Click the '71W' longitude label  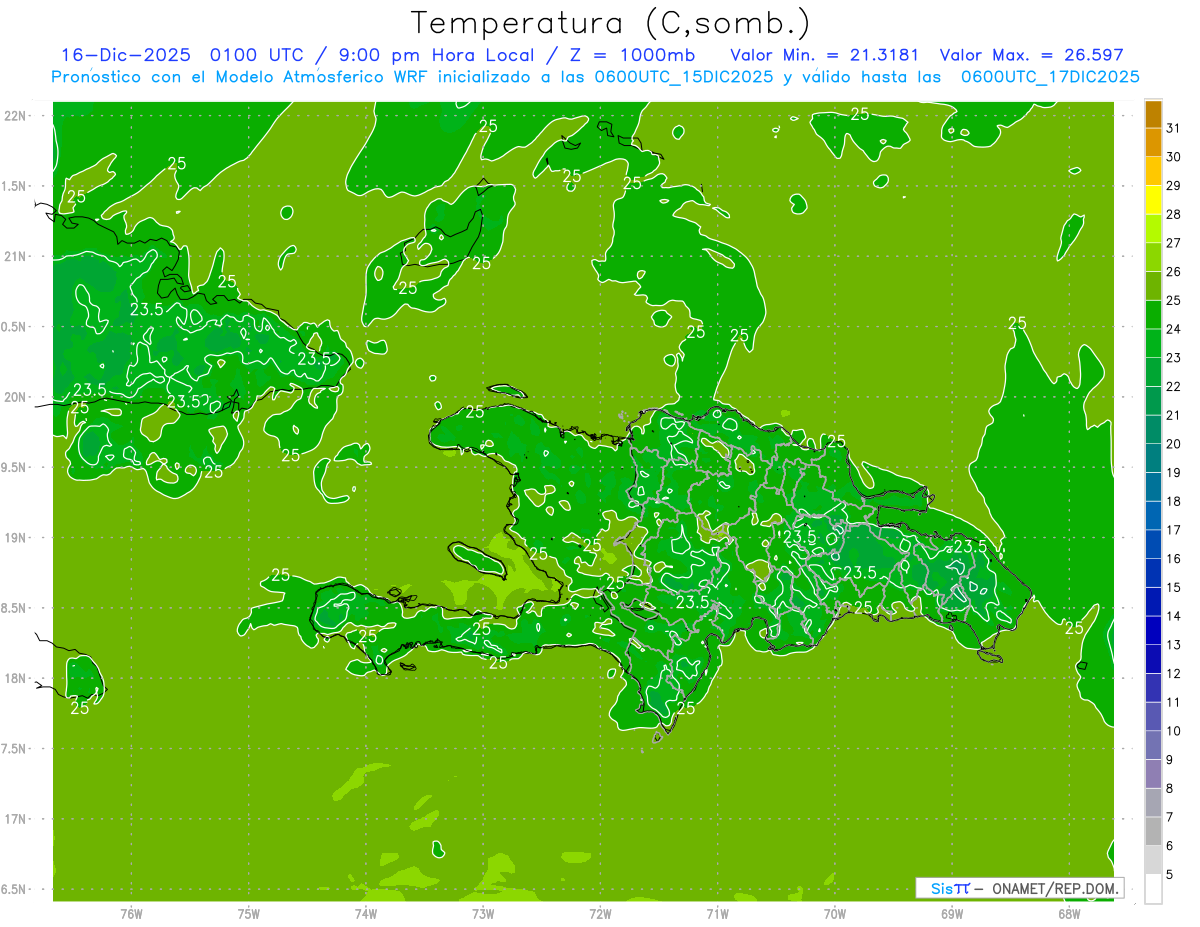(x=717, y=913)
